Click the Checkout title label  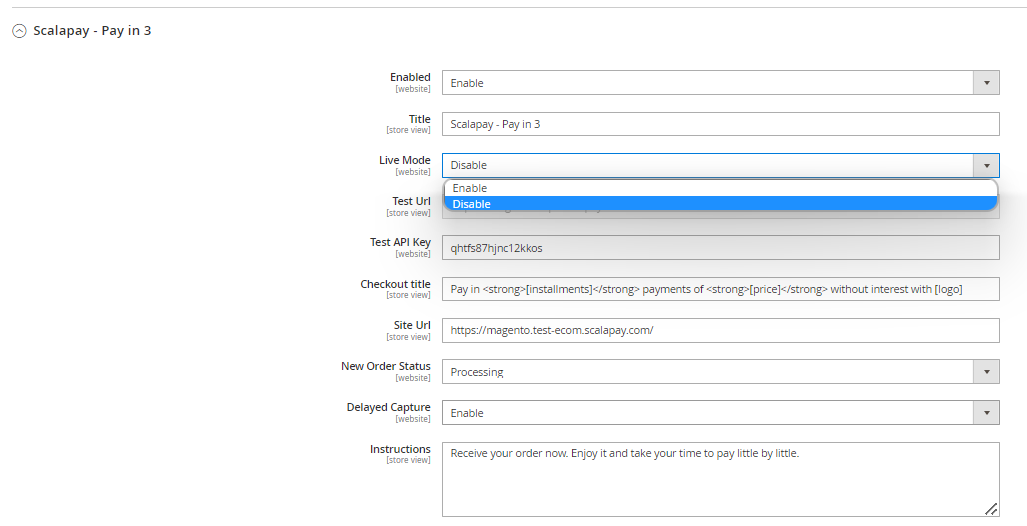click(396, 284)
